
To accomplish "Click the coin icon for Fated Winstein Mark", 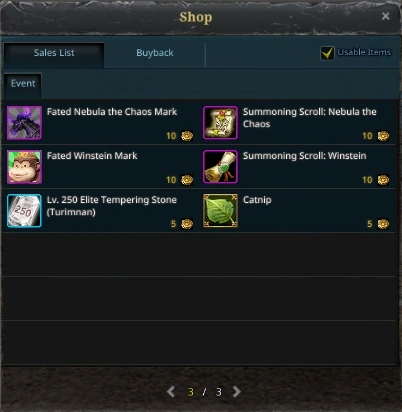I will (187, 180).
